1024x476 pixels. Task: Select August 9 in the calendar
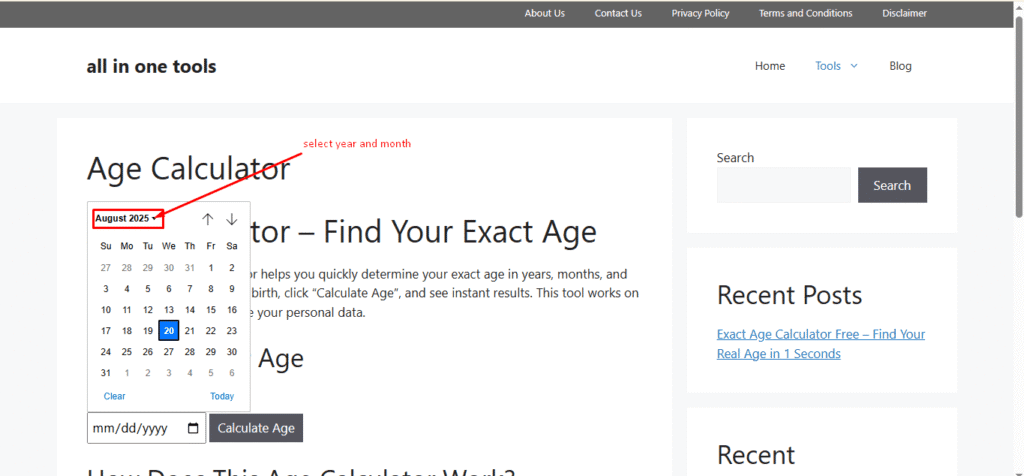(x=231, y=289)
